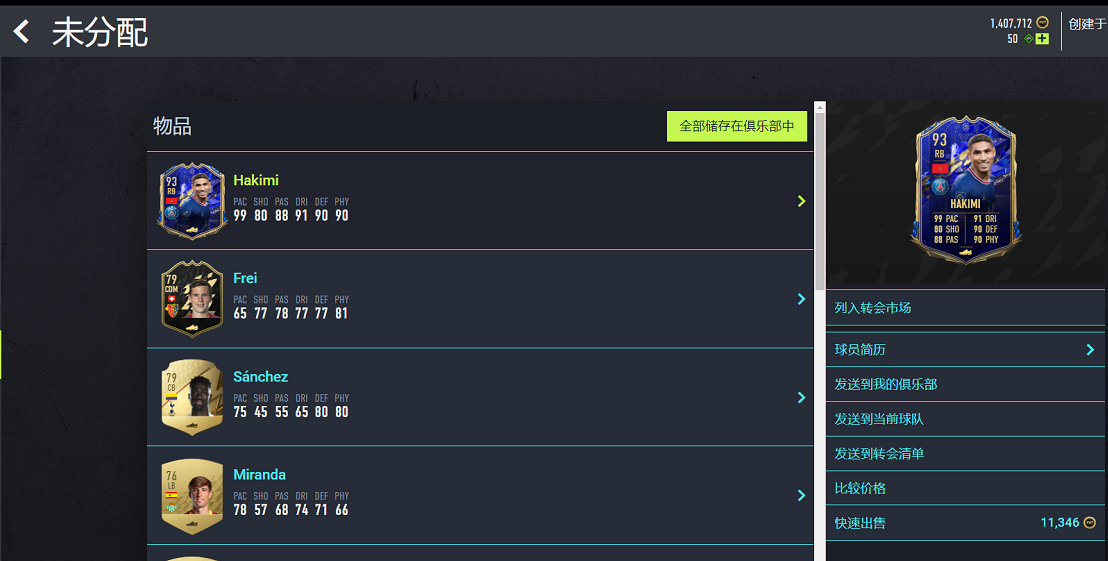
Task: Click 全部储存在俱乐部中 button
Action: pyautogui.click(x=736, y=126)
